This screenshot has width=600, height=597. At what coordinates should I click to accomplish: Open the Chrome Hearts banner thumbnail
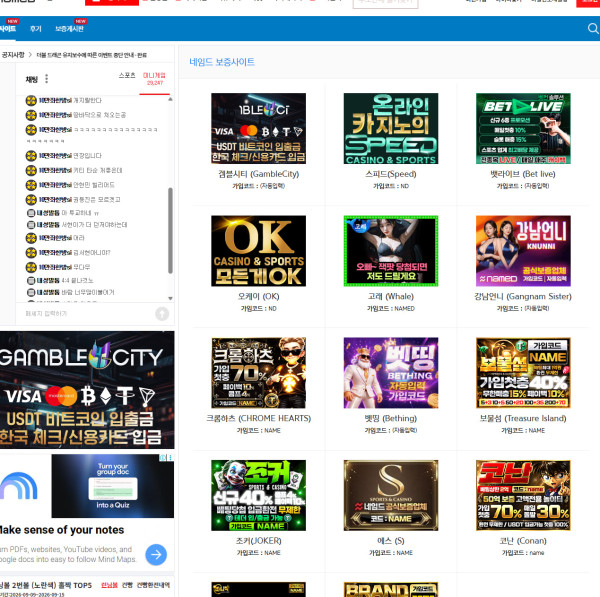point(258,373)
